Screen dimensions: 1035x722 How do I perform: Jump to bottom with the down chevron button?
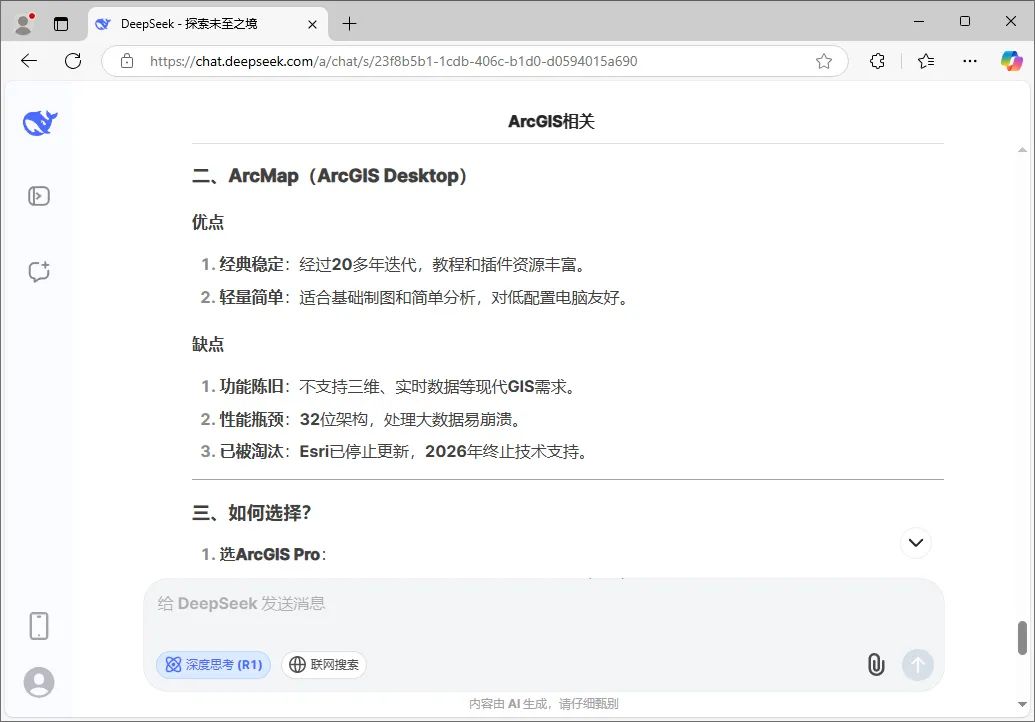pos(916,542)
